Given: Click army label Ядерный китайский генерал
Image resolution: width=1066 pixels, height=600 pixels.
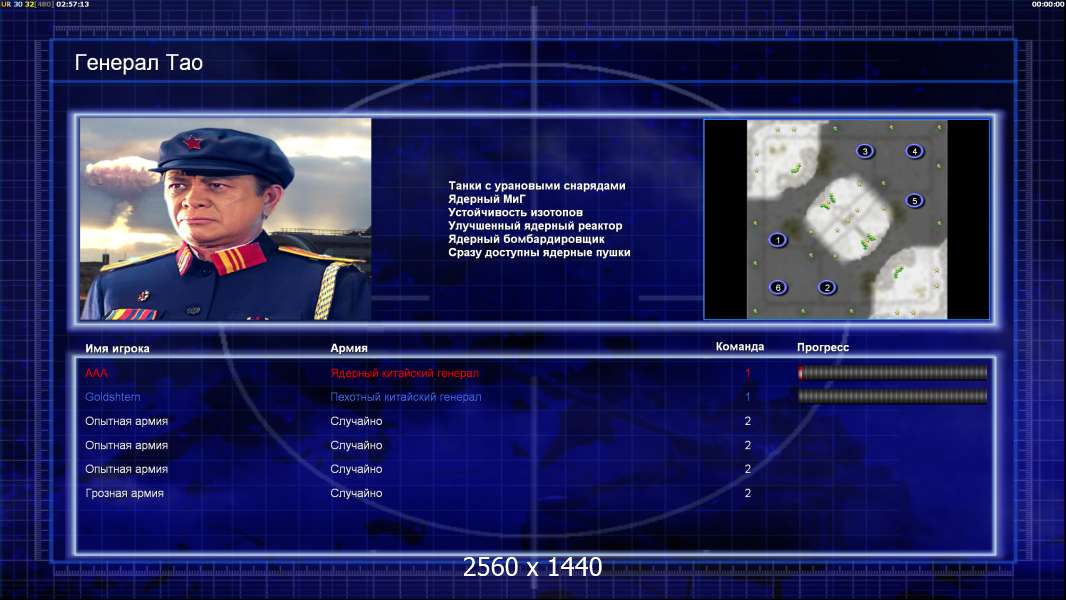Looking at the screenshot, I should coord(404,373).
